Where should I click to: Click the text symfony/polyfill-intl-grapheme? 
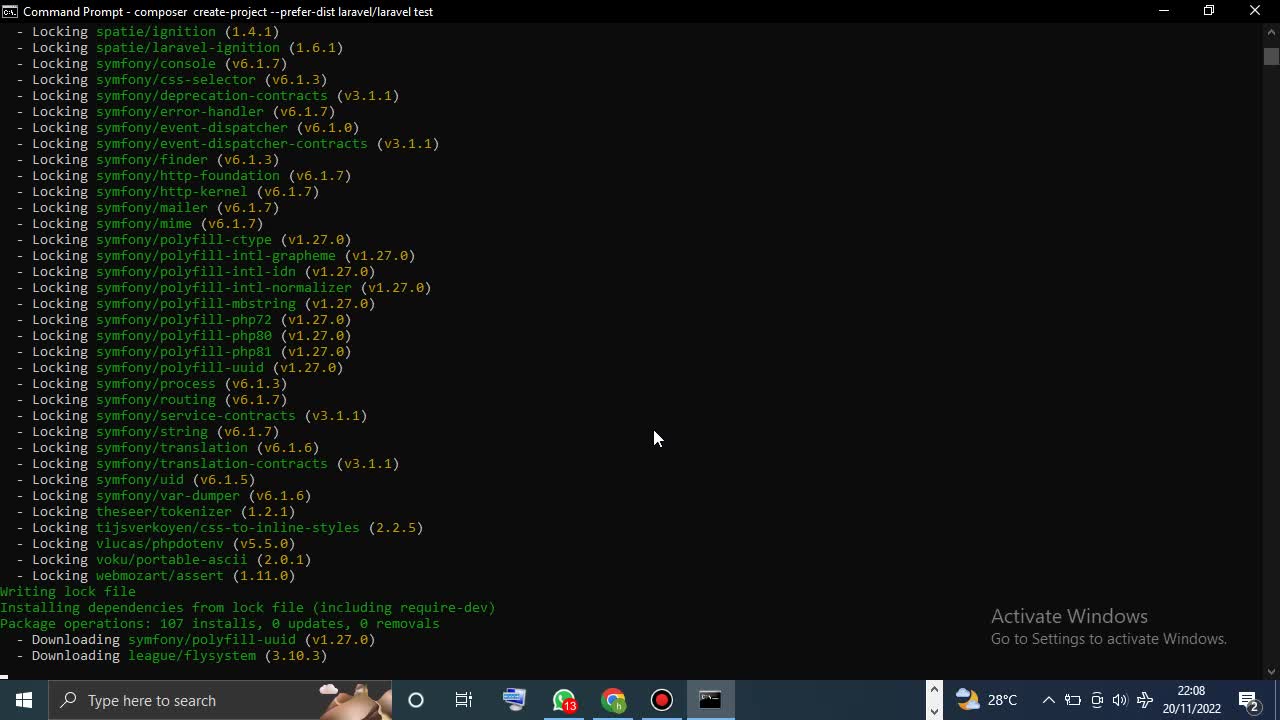[x=216, y=255]
